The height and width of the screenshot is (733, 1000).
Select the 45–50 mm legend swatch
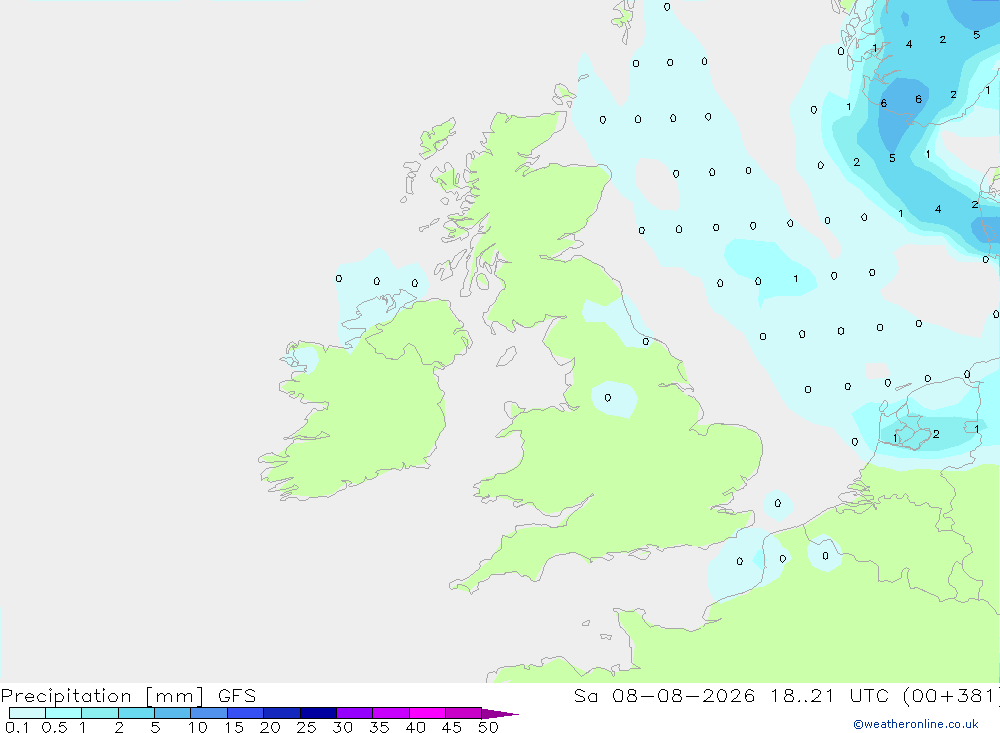(x=463, y=713)
